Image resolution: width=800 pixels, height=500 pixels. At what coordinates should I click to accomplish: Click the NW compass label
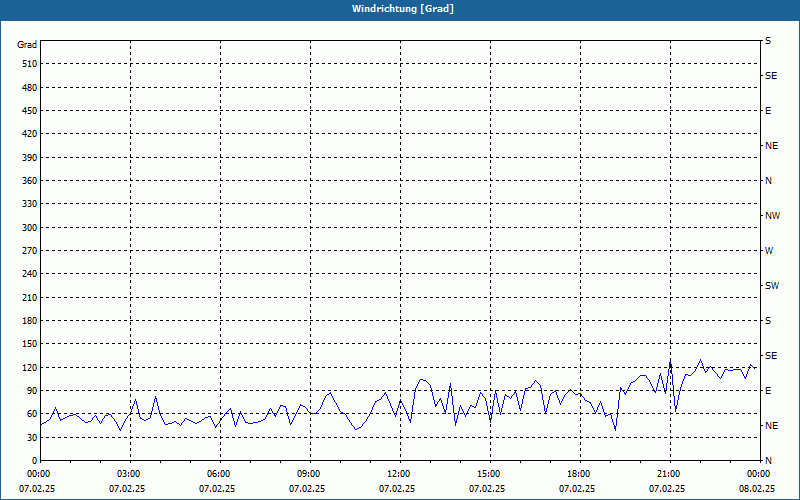(x=771, y=216)
